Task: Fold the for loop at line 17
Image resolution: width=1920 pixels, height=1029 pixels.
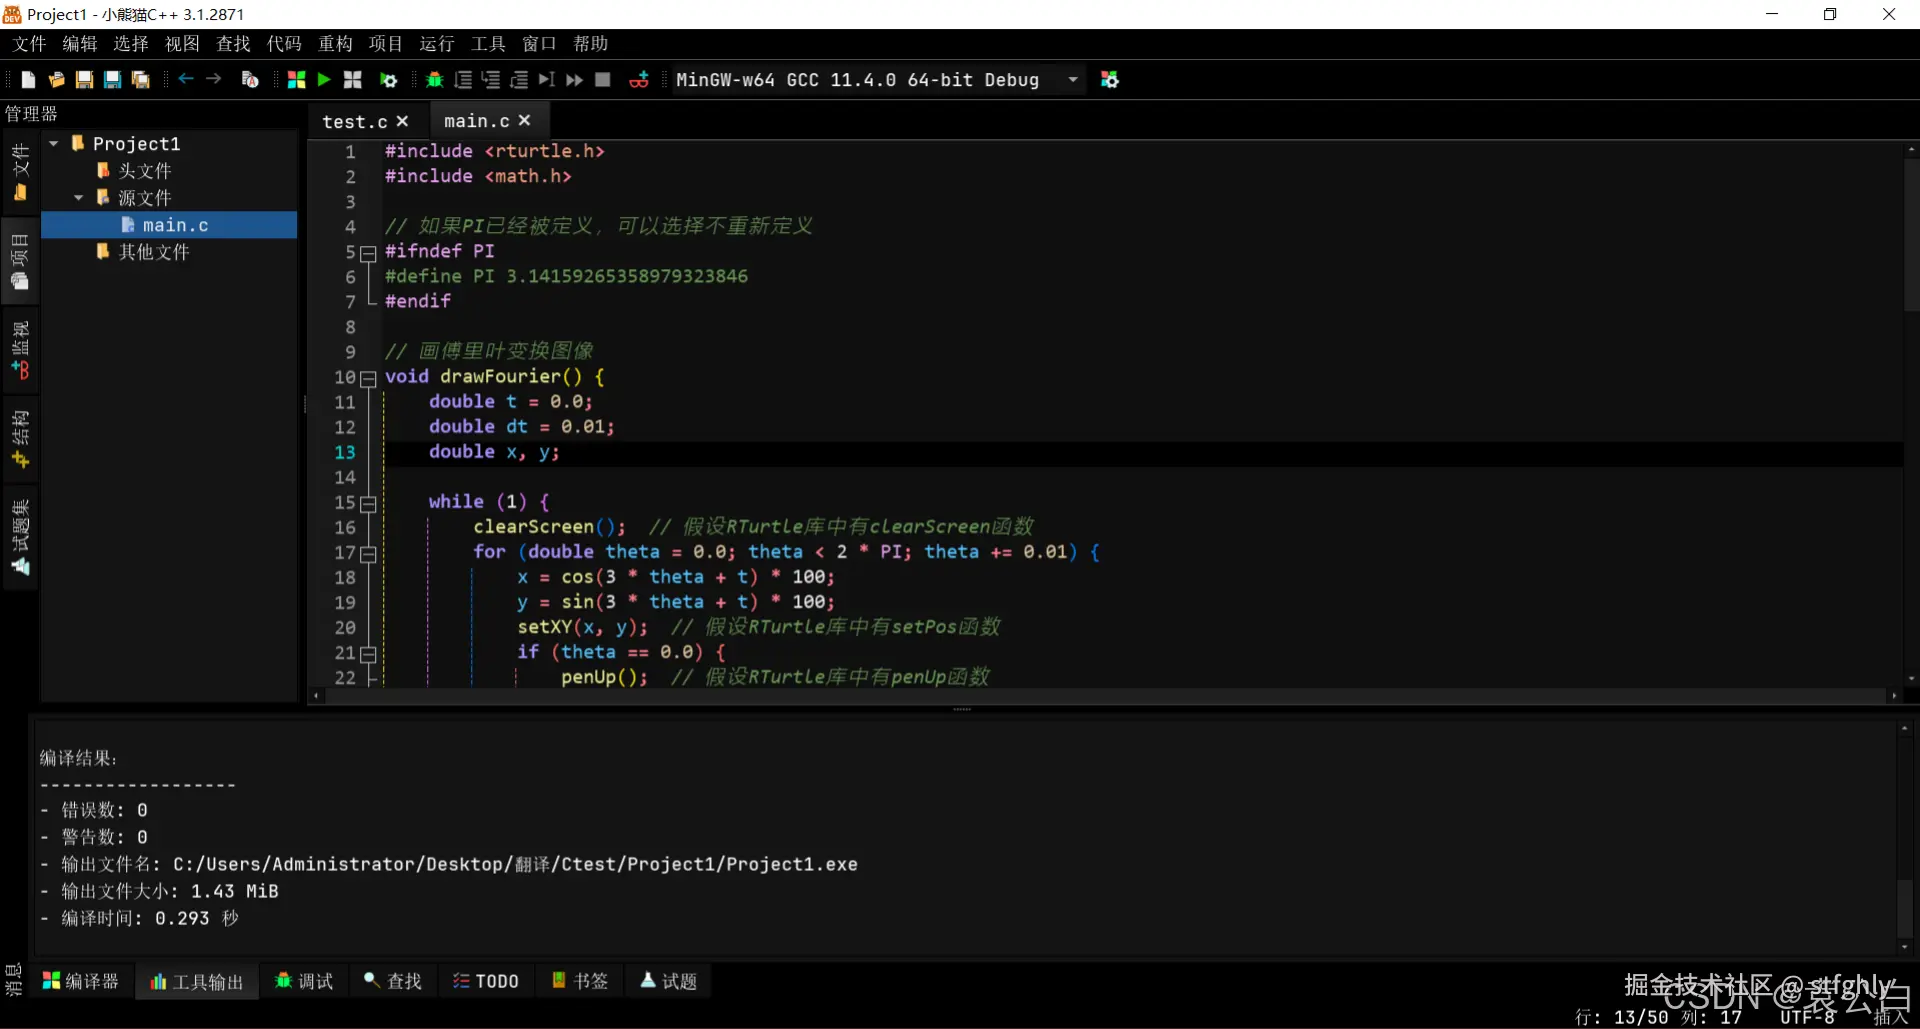Action: [368, 553]
